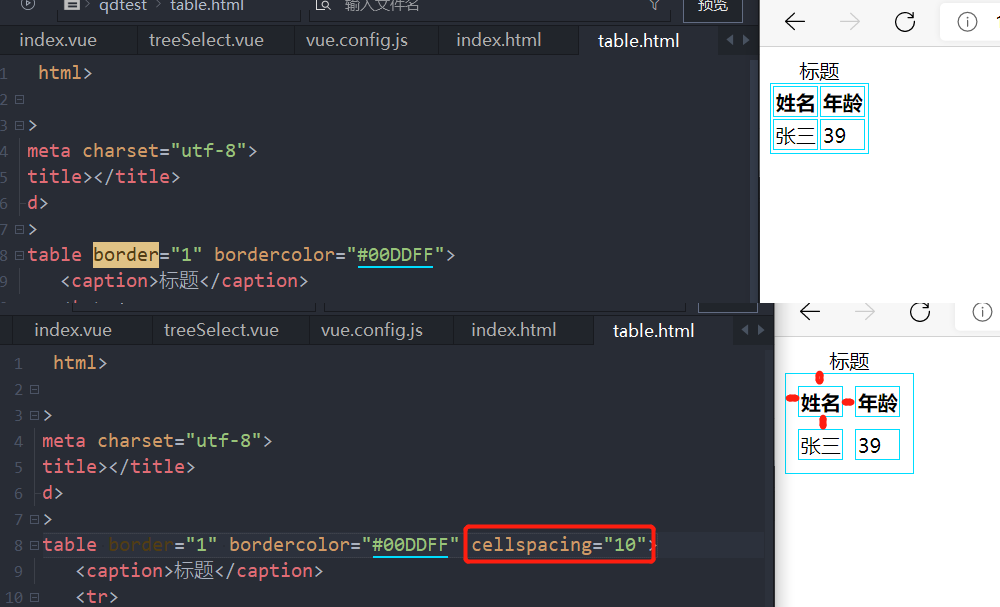This screenshot has height=607, width=1000.
Task: Collapse table fold at line 8 without cellspacing
Action: coord(19,255)
